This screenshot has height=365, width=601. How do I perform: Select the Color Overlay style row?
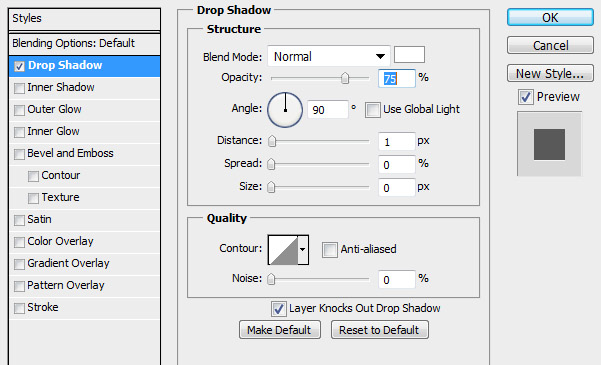[84, 242]
